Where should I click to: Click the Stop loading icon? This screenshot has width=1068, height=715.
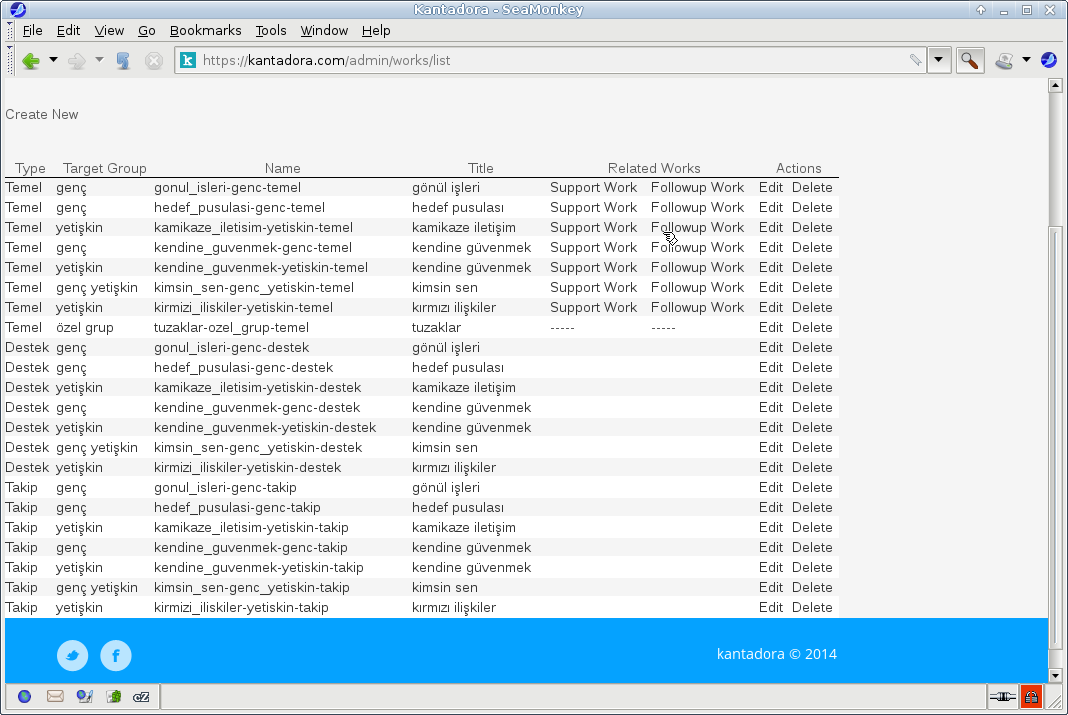[154, 61]
